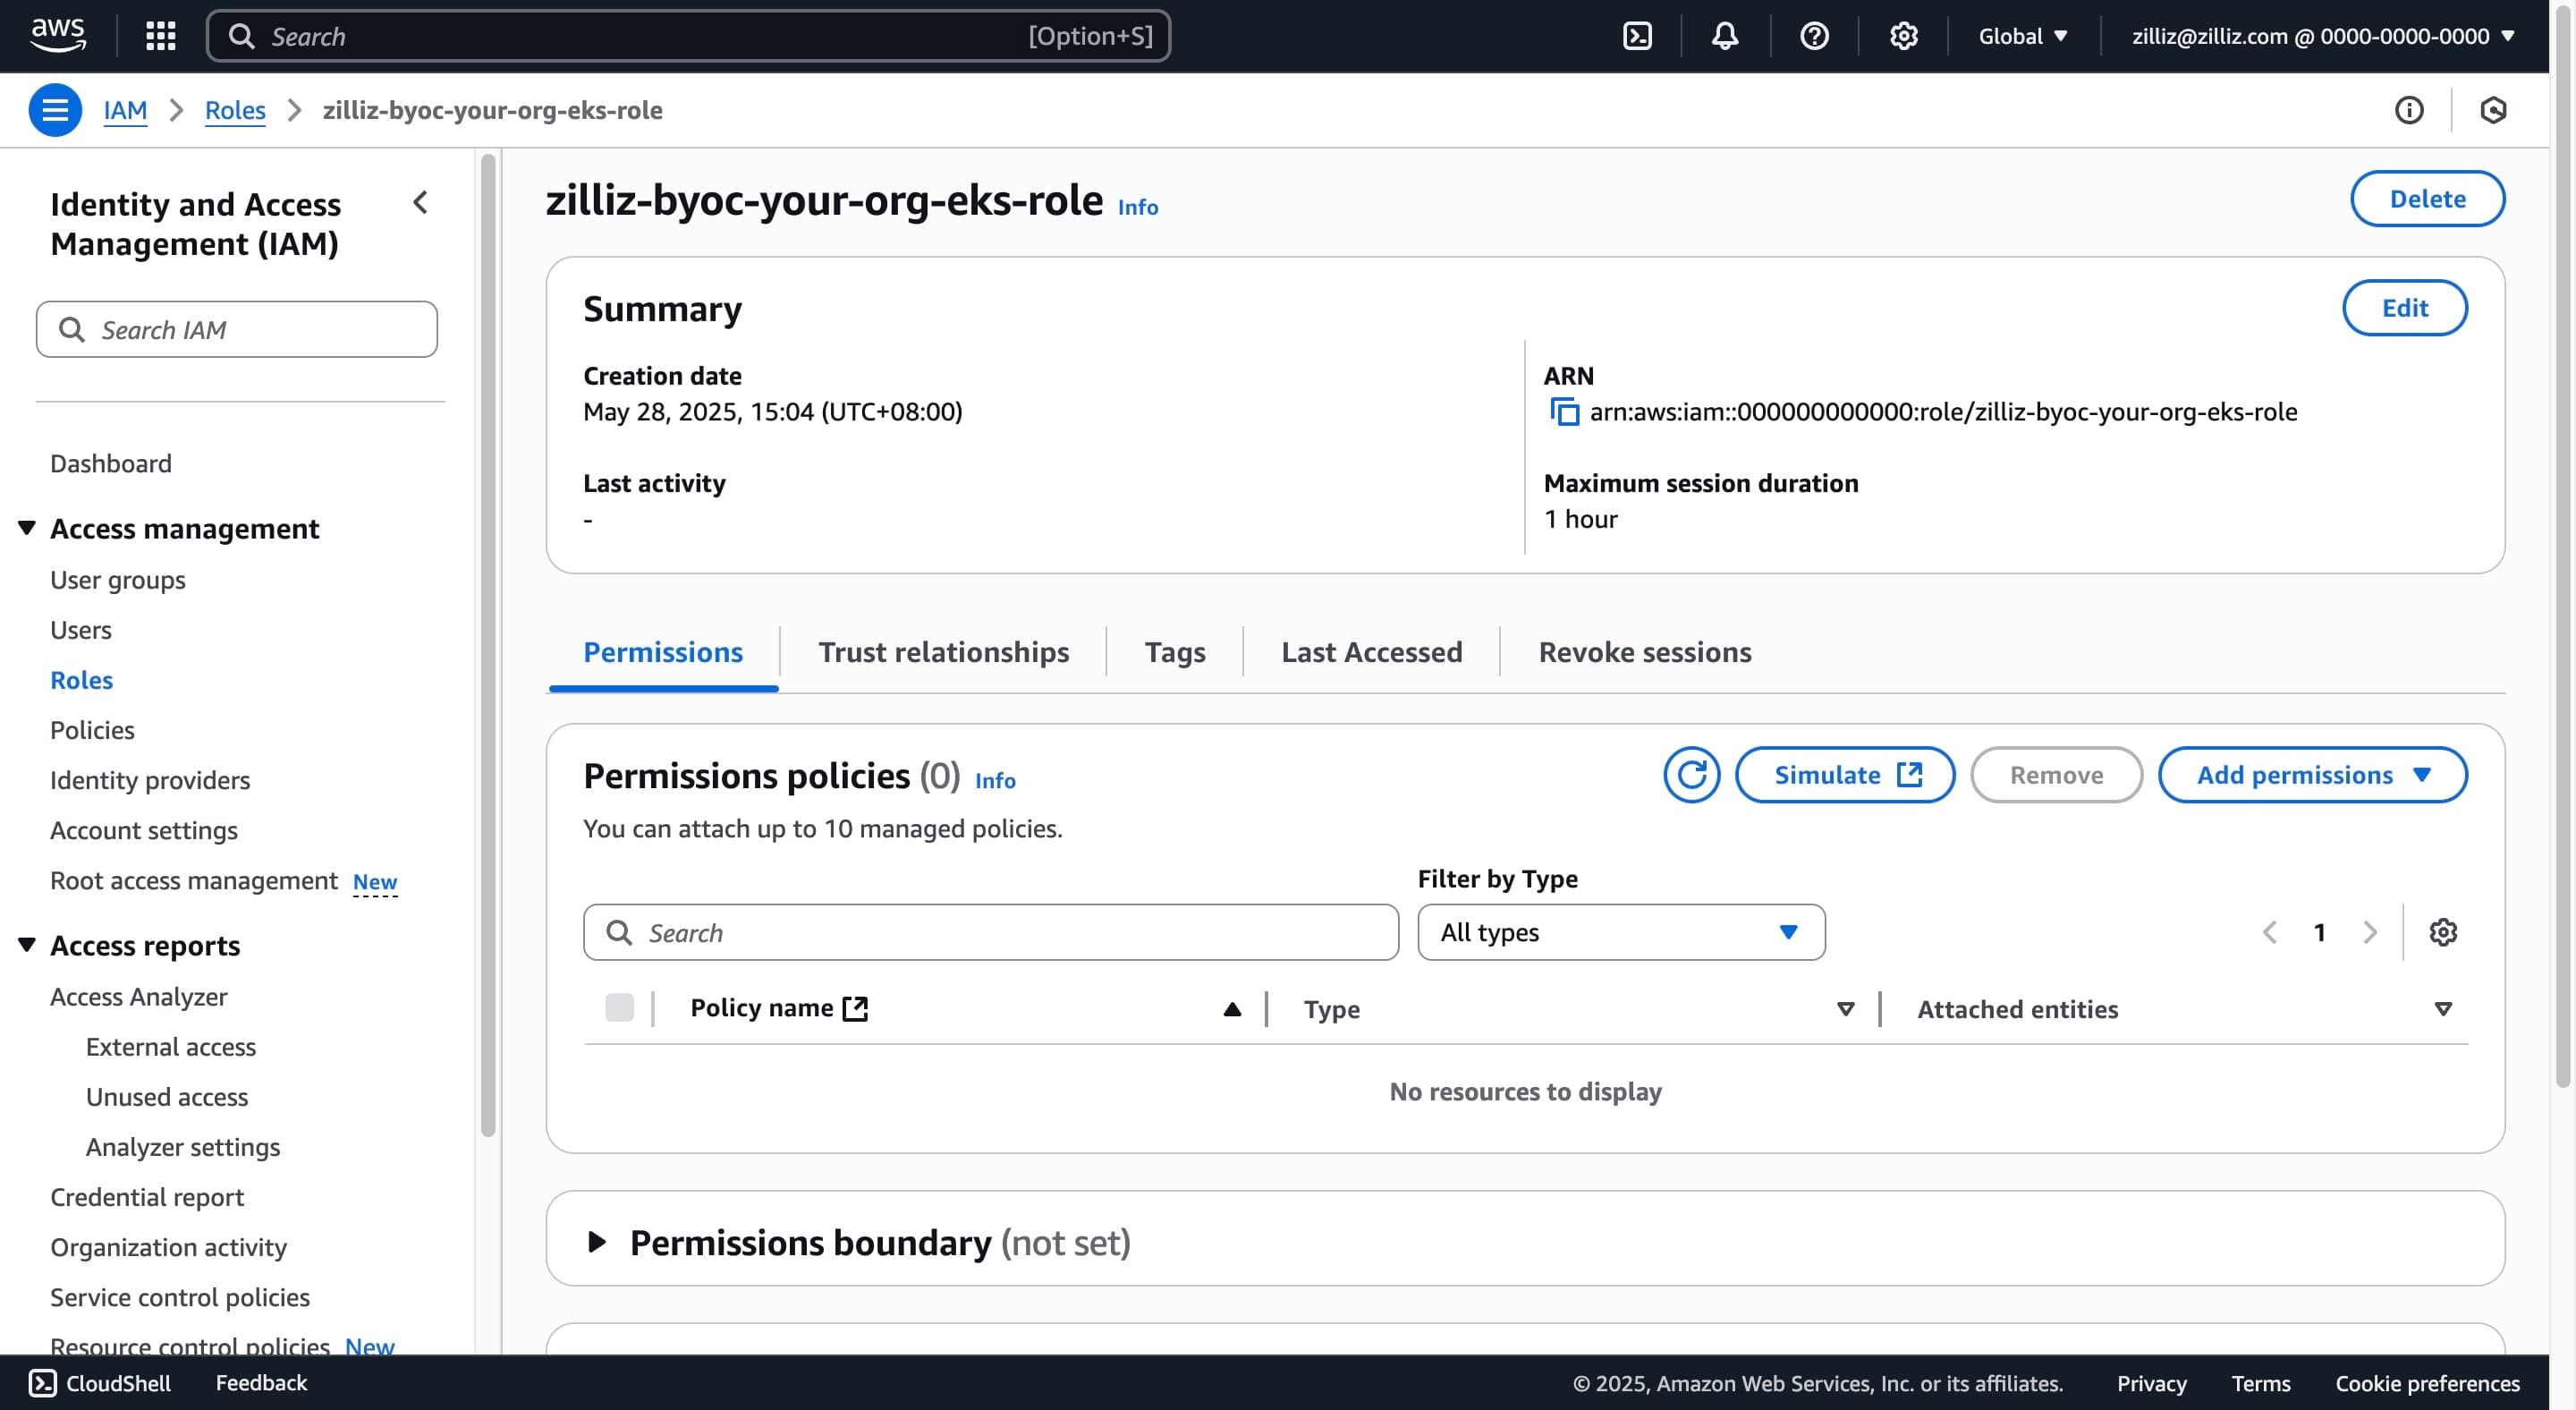
Task: Open the services grid menu icon
Action: tap(161, 36)
